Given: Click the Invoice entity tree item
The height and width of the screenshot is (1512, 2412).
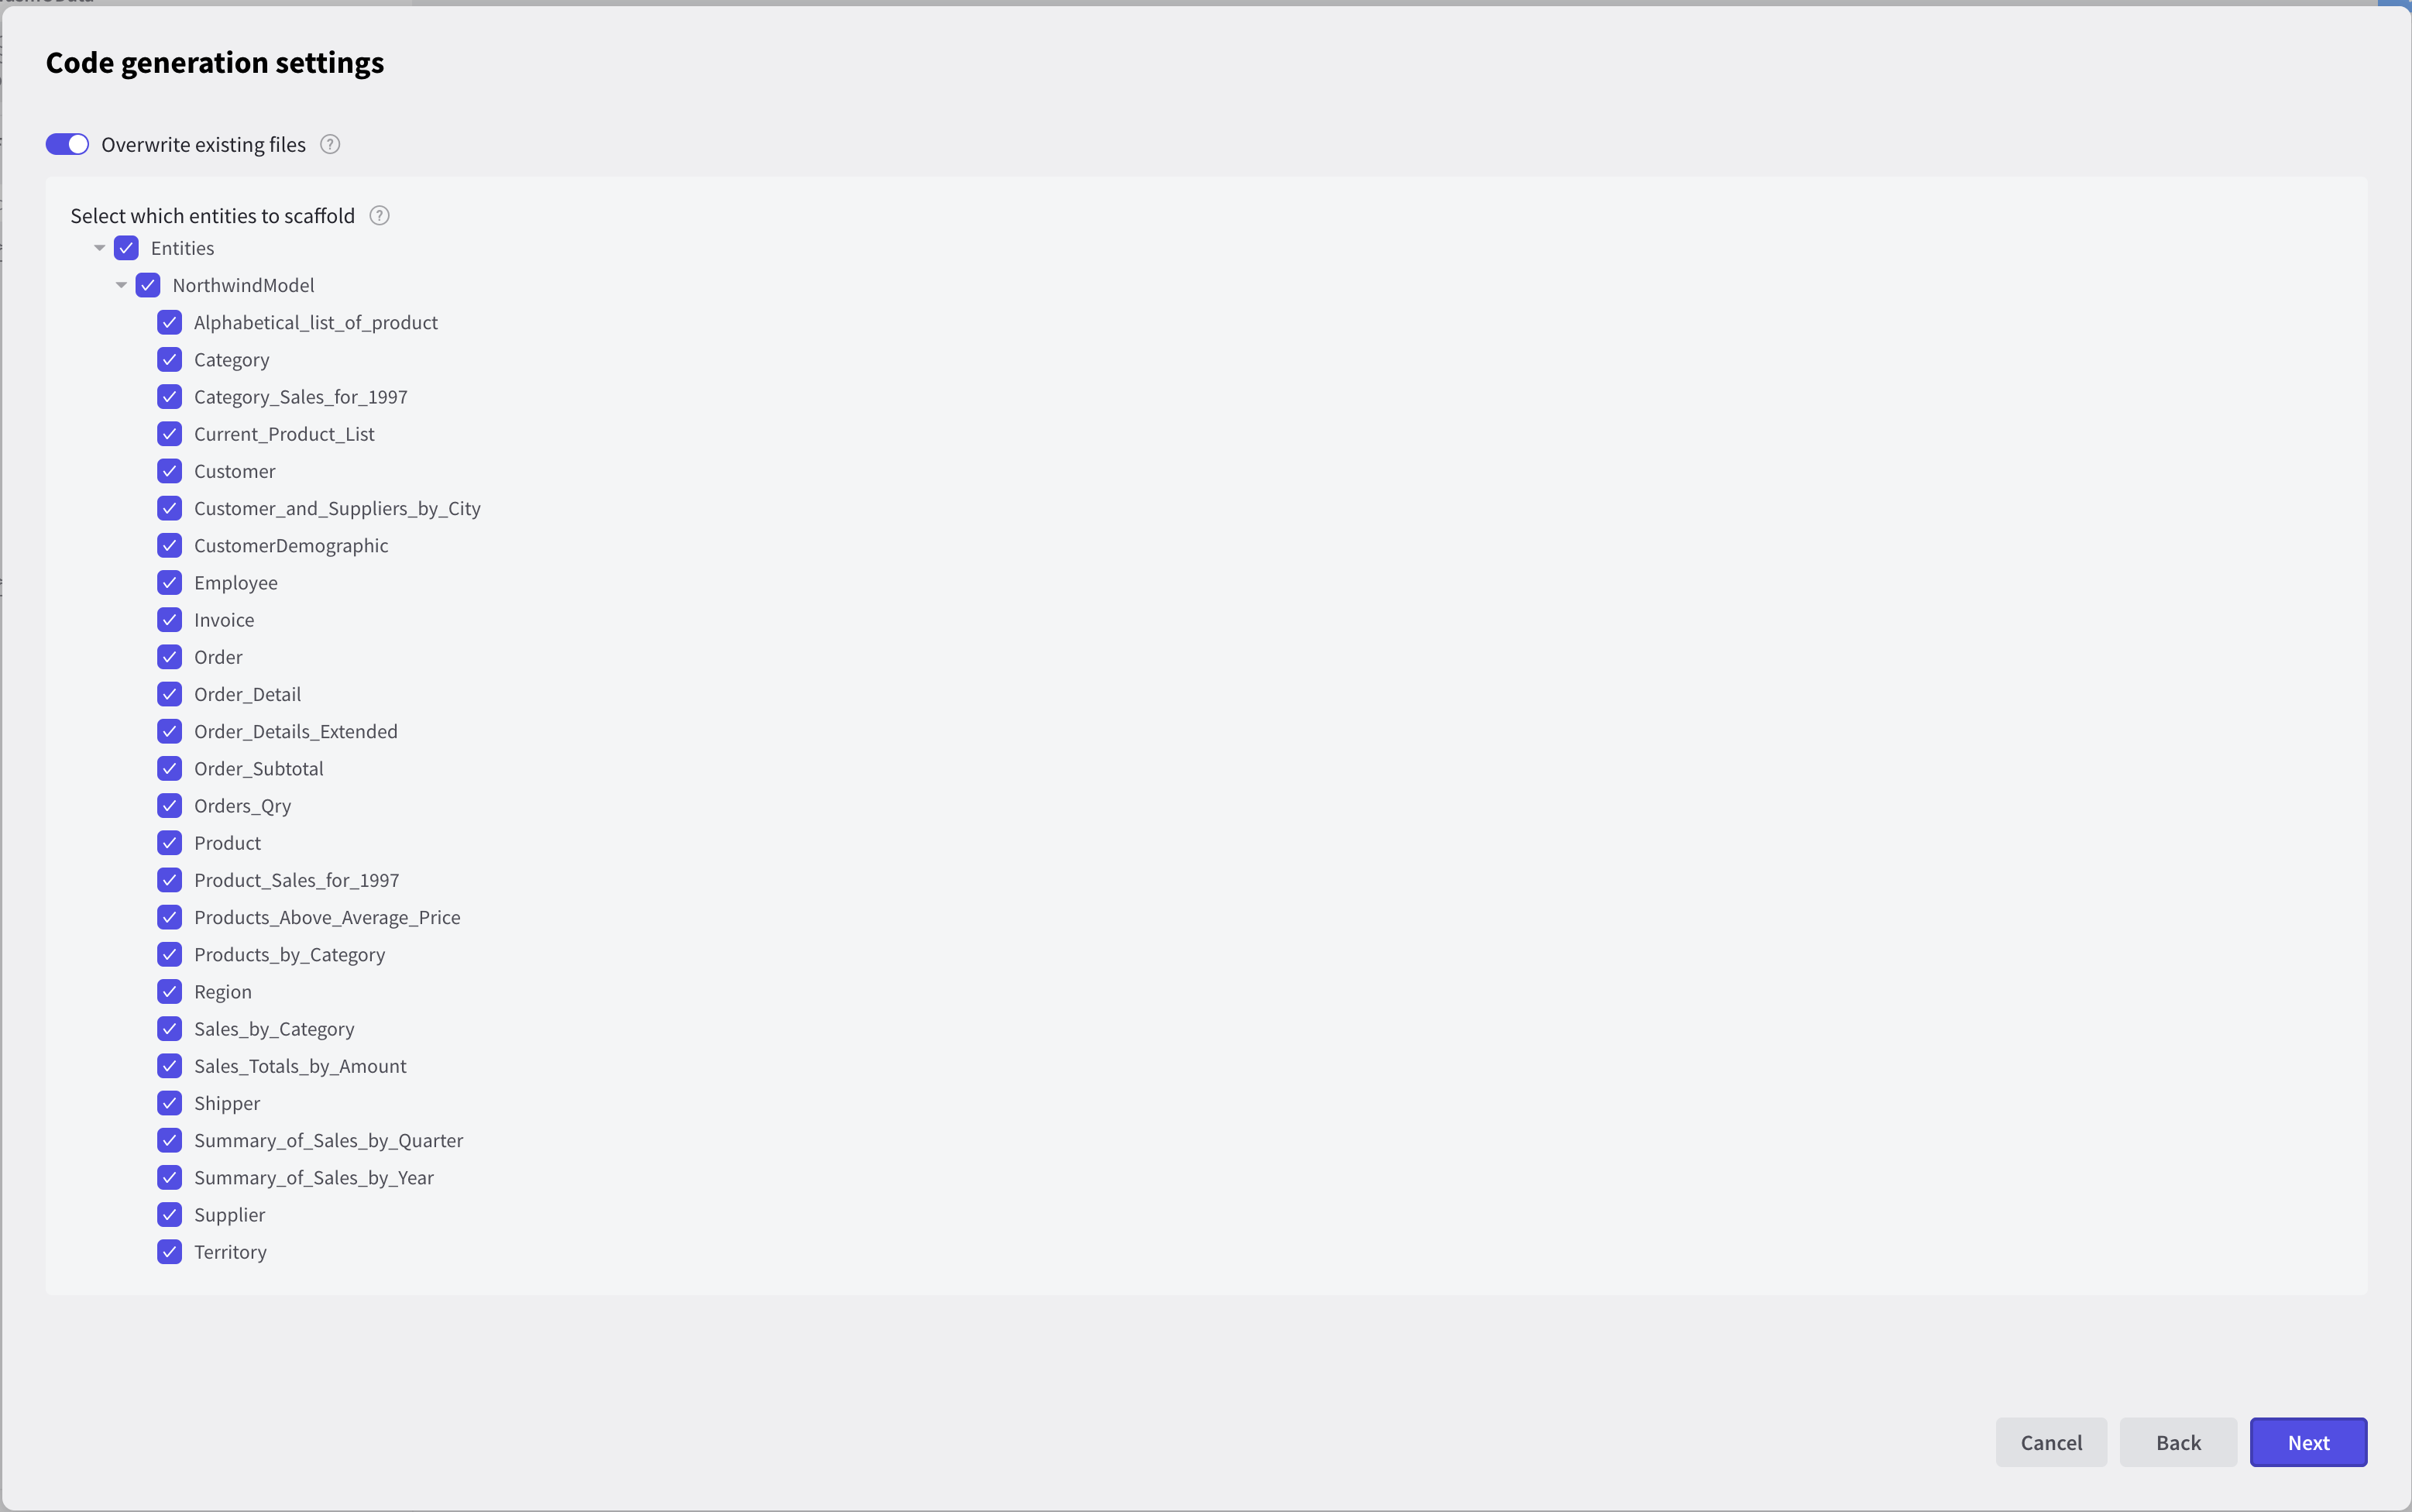Looking at the screenshot, I should click(223, 618).
